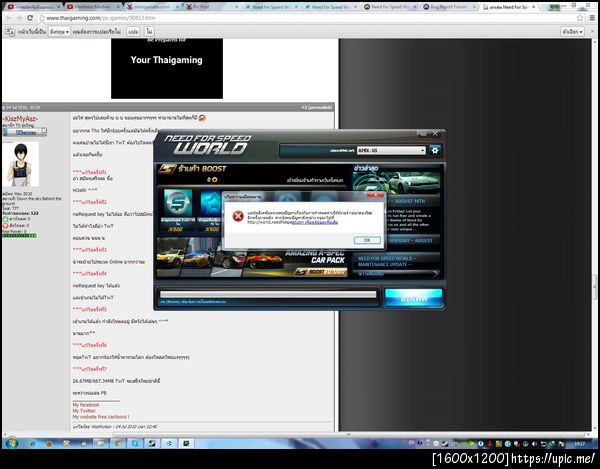The width and height of the screenshot is (600, 469).
Task: Click the browser forward arrow
Action: [19, 18]
